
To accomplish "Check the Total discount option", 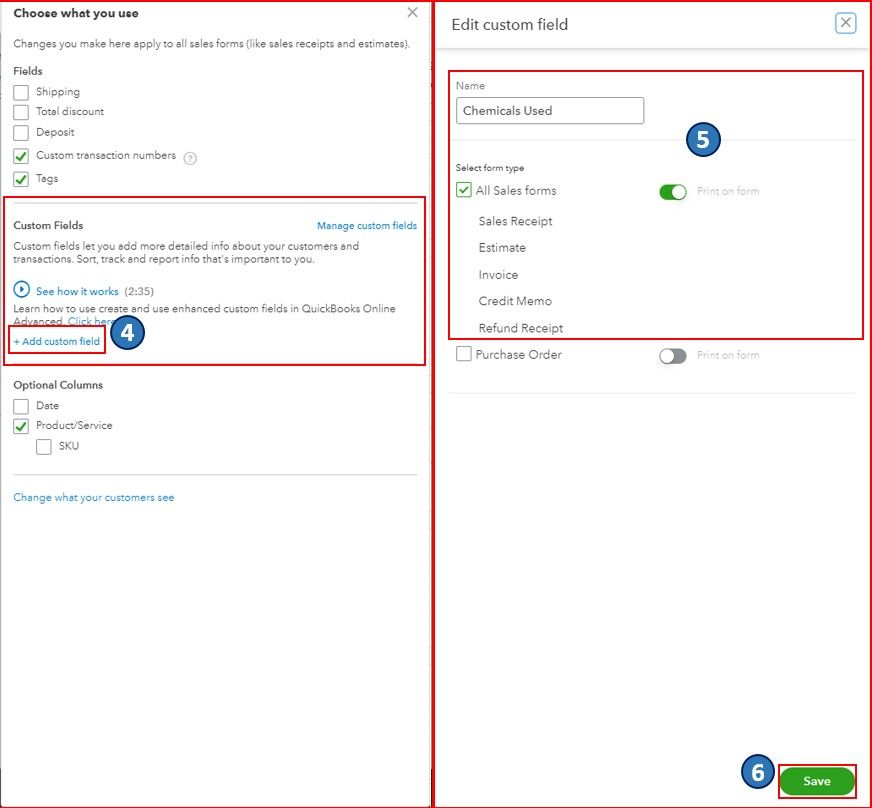I will point(21,112).
